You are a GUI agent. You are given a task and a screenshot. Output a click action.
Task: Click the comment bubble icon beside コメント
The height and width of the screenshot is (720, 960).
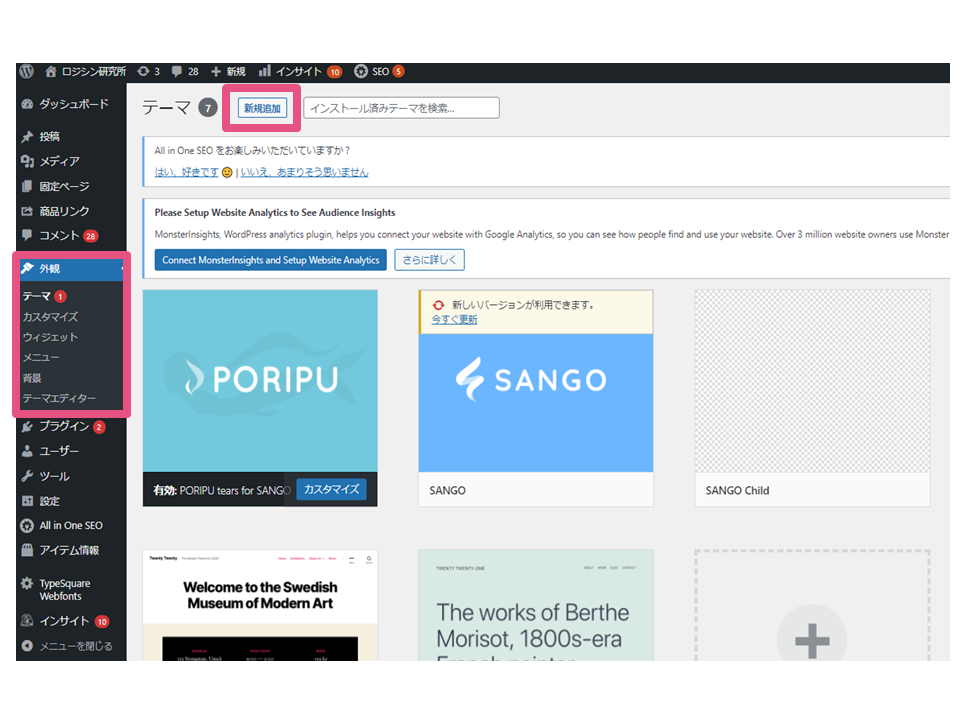click(x=27, y=235)
